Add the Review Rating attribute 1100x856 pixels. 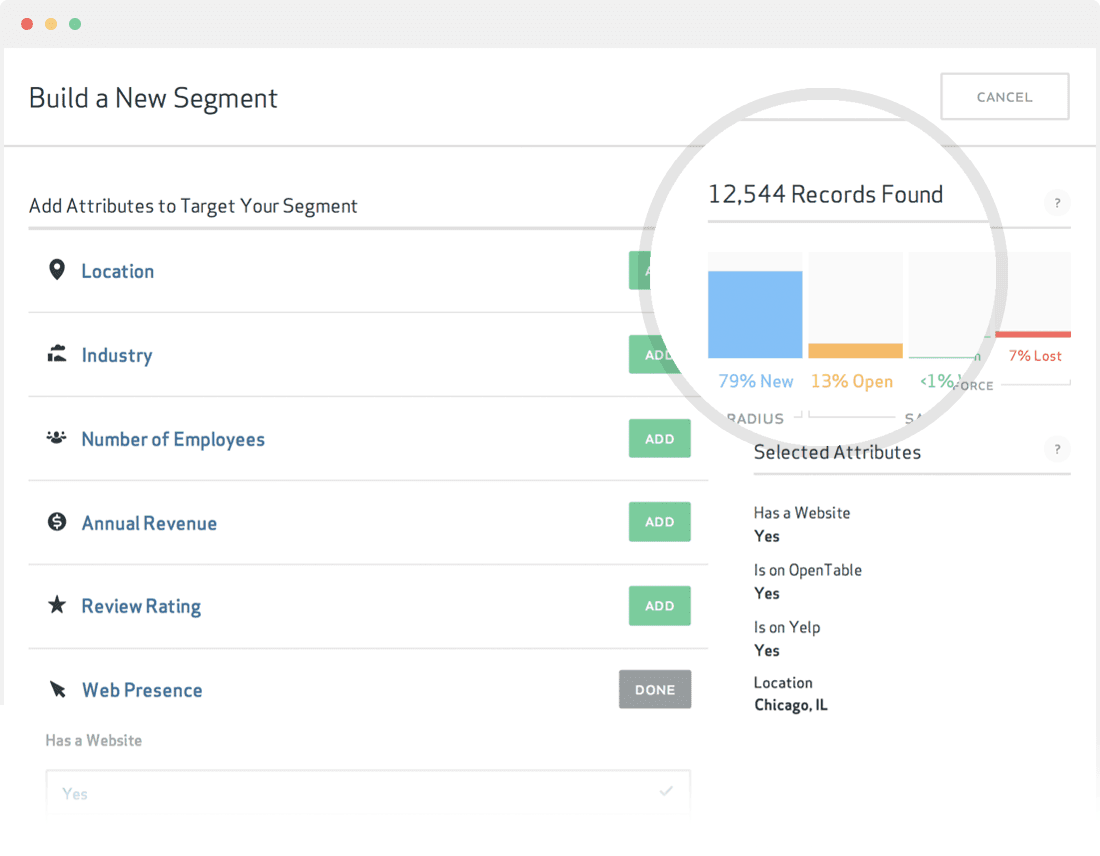[659, 606]
